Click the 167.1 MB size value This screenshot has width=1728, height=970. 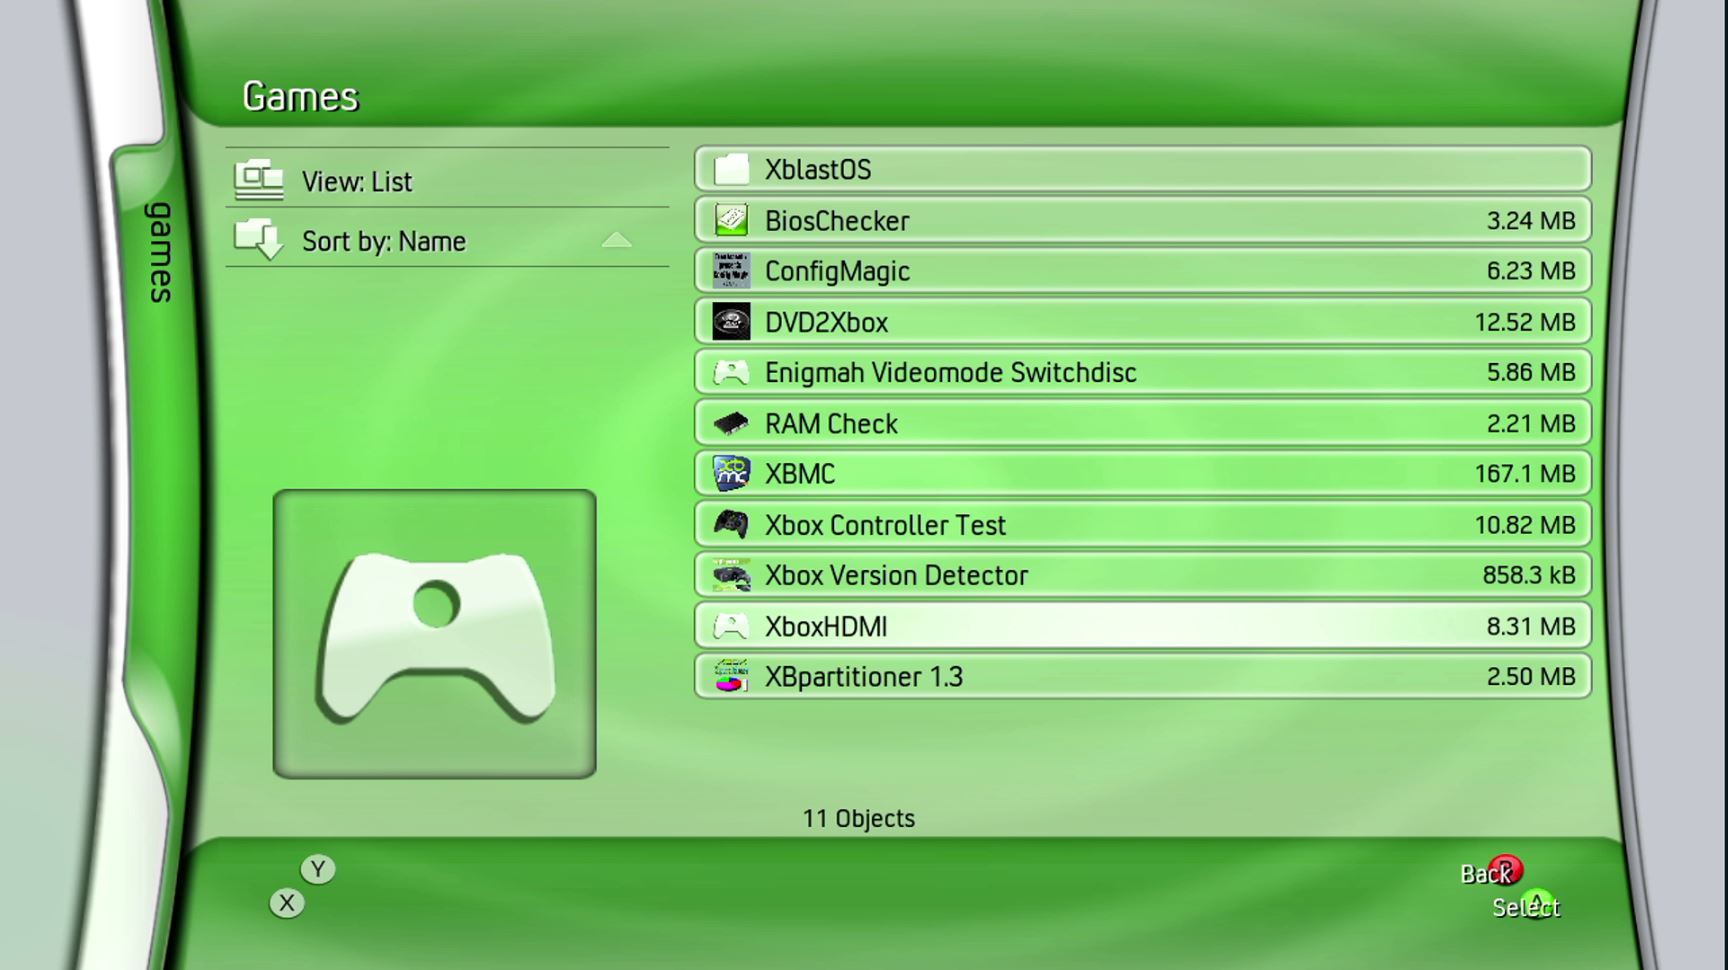point(1525,474)
